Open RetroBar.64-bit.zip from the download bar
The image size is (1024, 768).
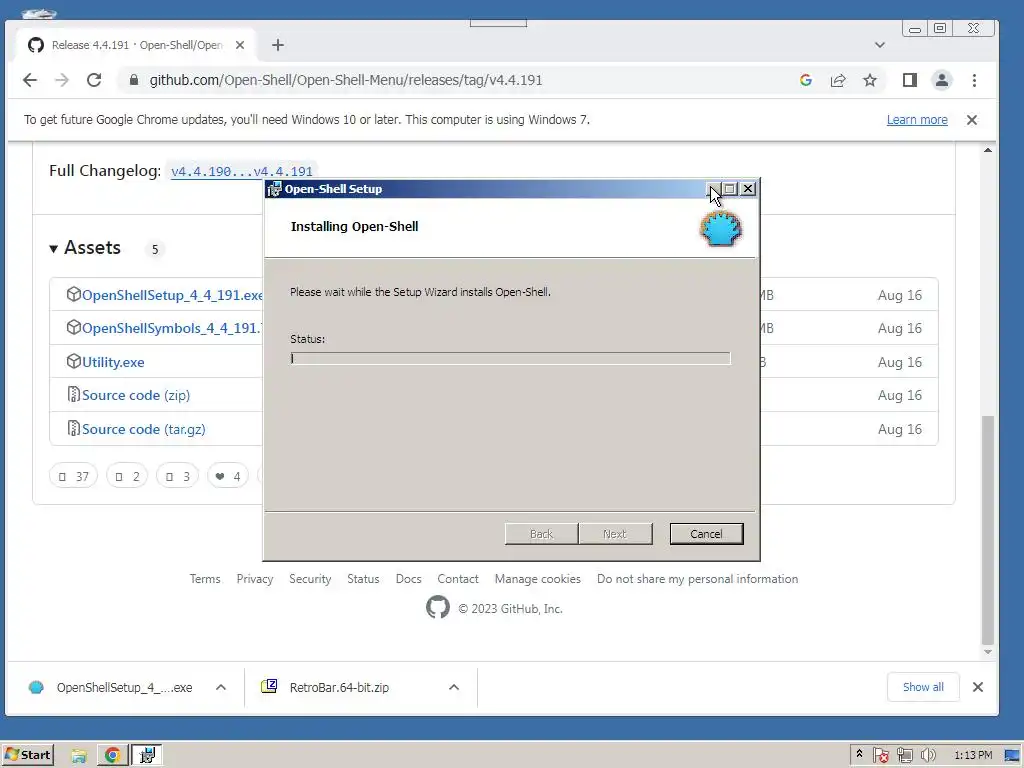327,688
